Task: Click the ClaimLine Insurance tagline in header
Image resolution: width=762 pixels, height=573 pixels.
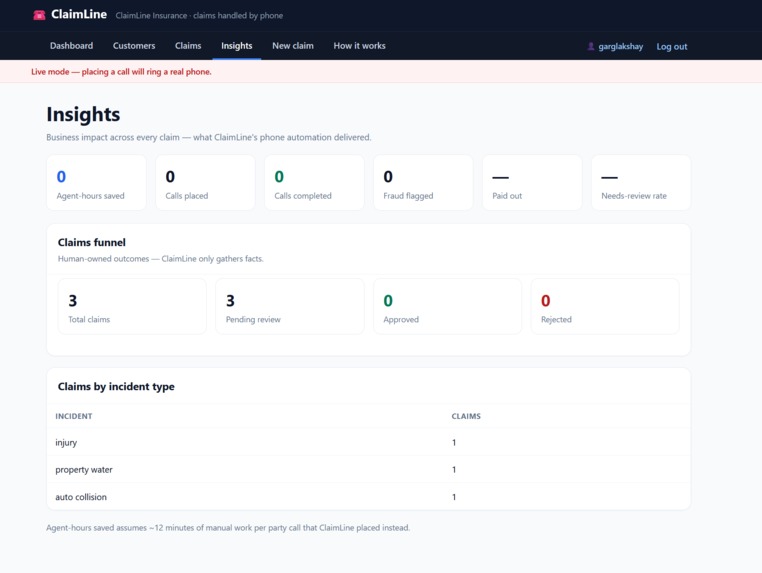Action: coord(199,16)
